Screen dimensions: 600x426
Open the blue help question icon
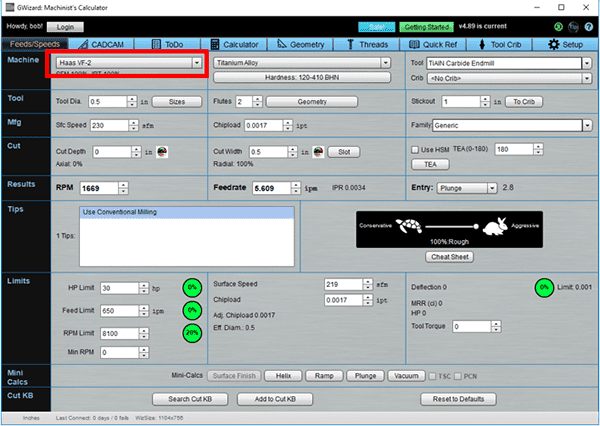click(589, 26)
